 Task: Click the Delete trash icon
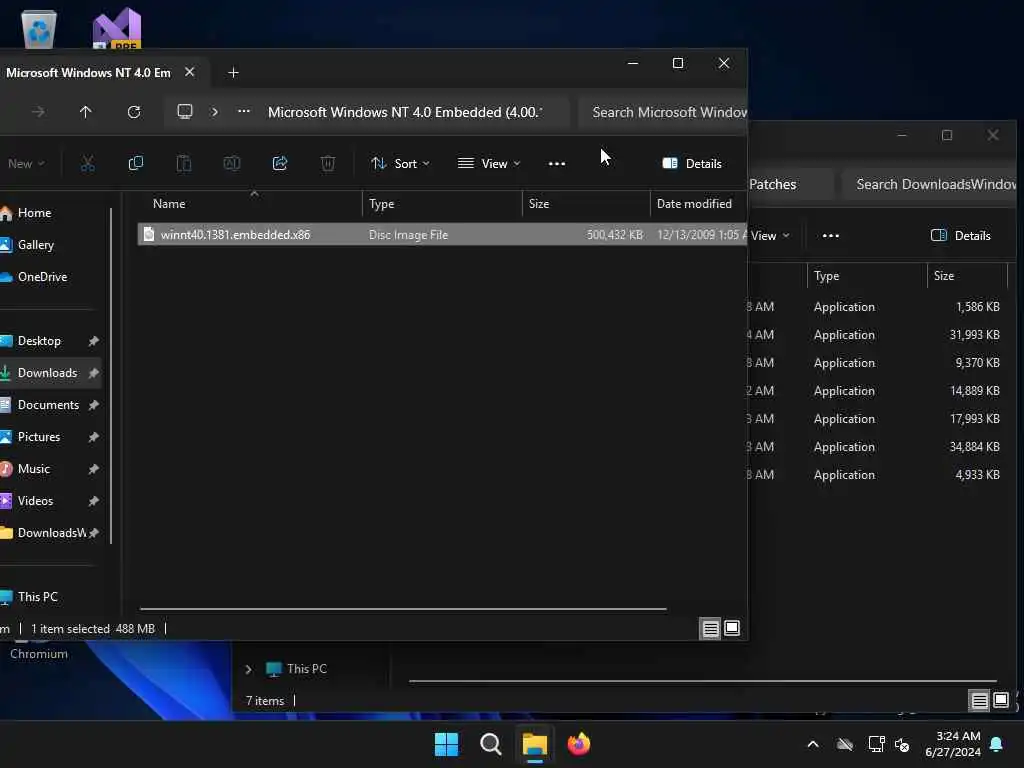pos(328,163)
